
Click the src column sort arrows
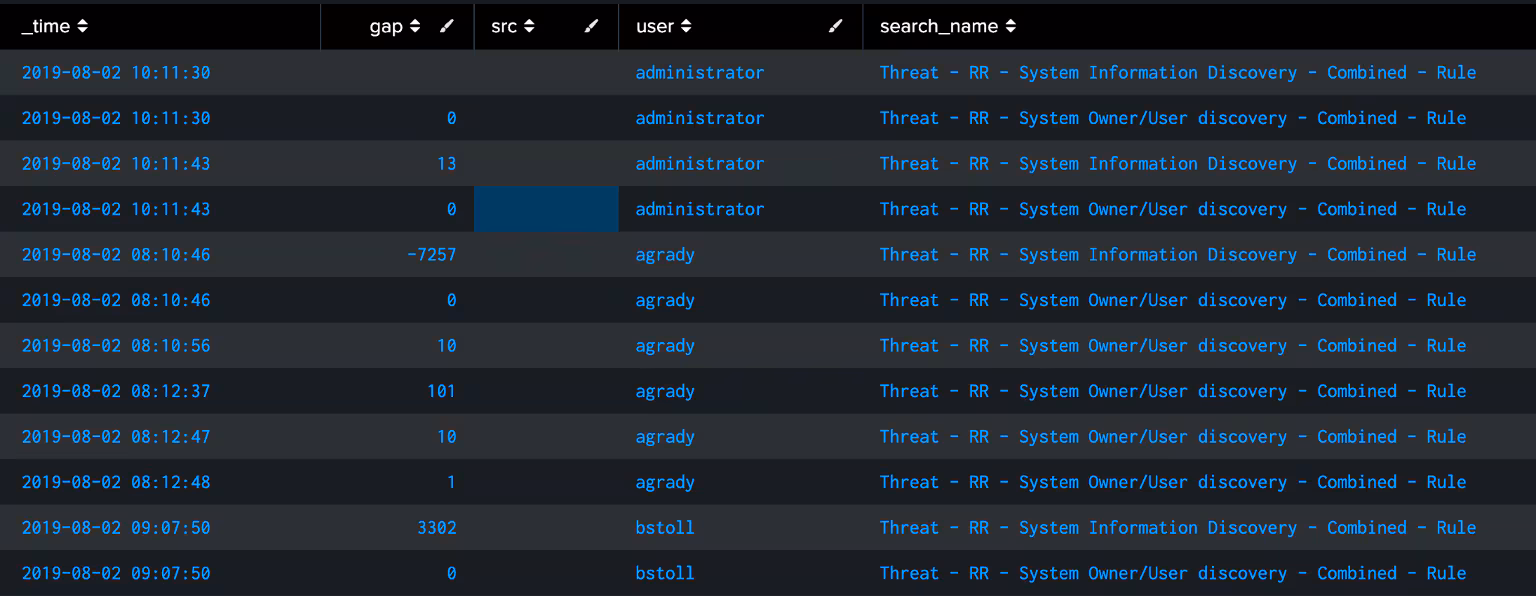point(529,26)
